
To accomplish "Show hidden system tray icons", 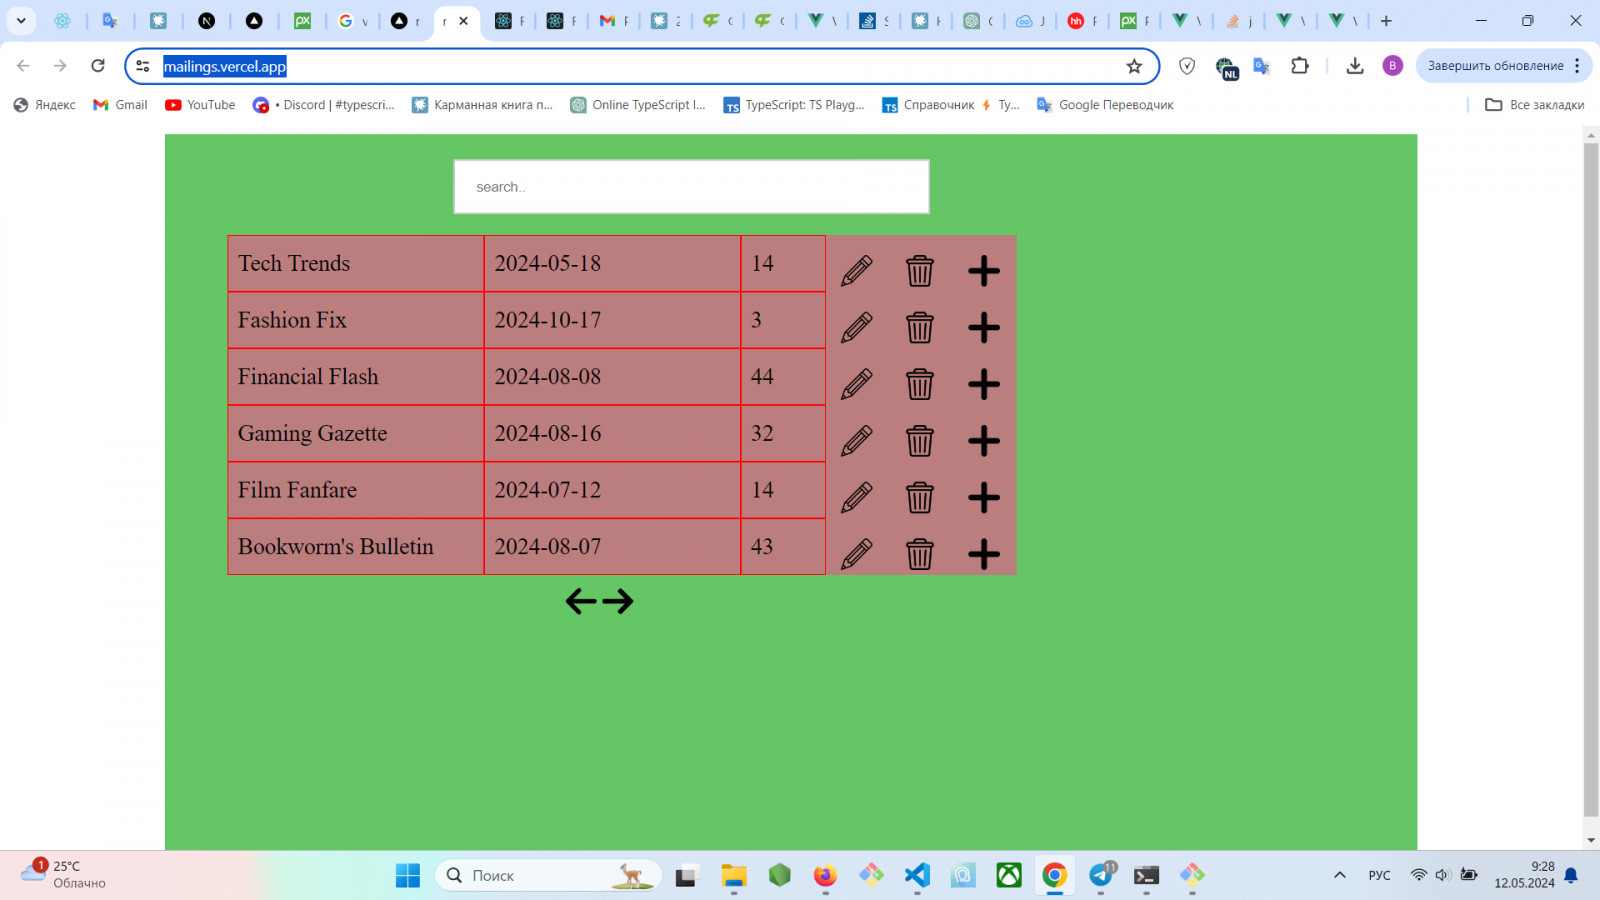I will [1340, 876].
